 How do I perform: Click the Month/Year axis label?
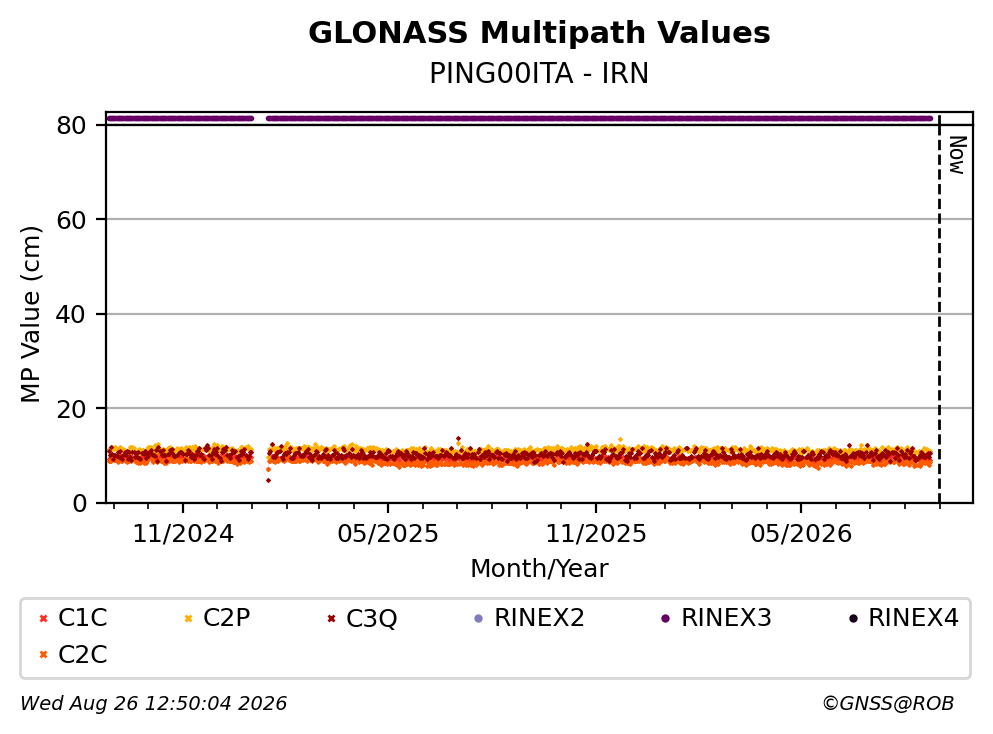tap(539, 569)
